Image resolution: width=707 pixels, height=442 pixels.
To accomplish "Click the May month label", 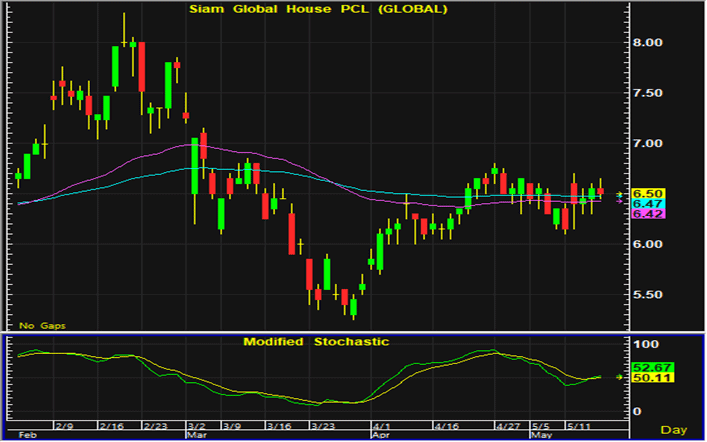I will coord(541,435).
